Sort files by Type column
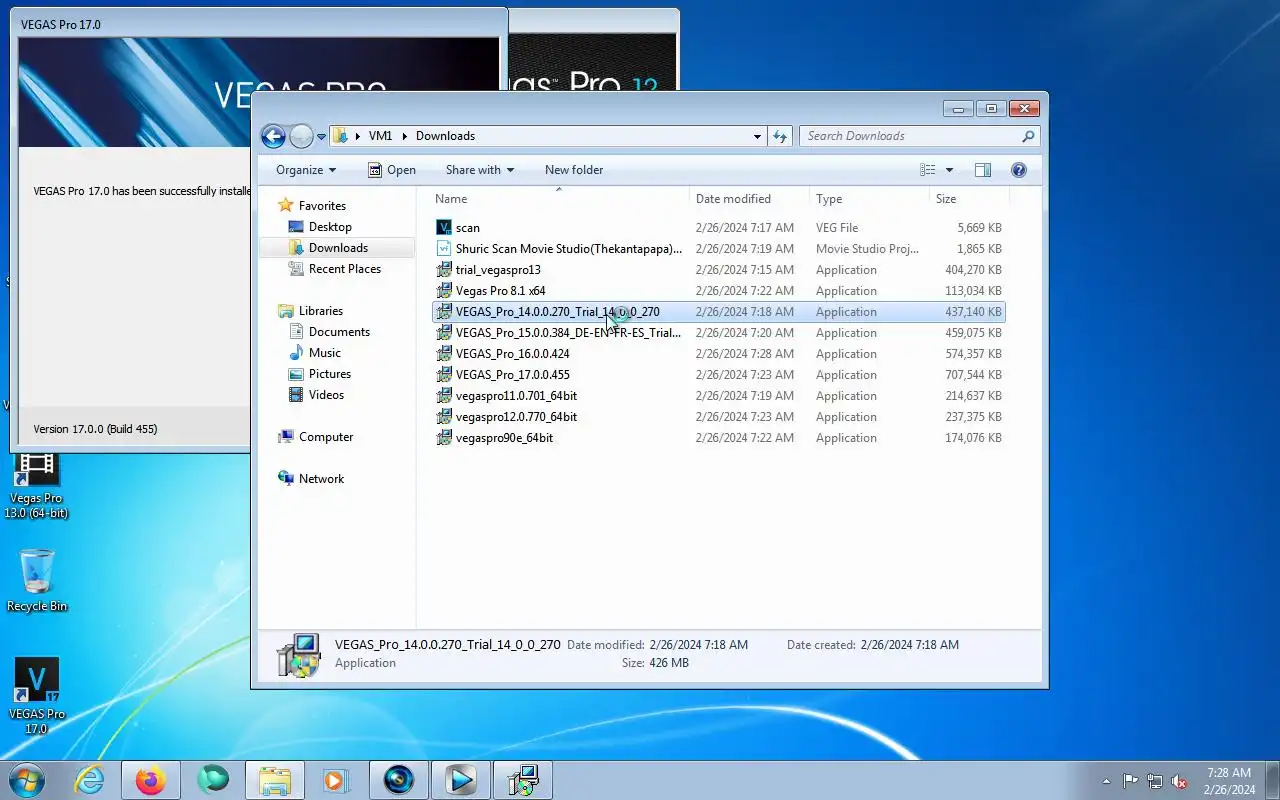Image resolution: width=1280 pixels, height=800 pixels. coord(869,199)
